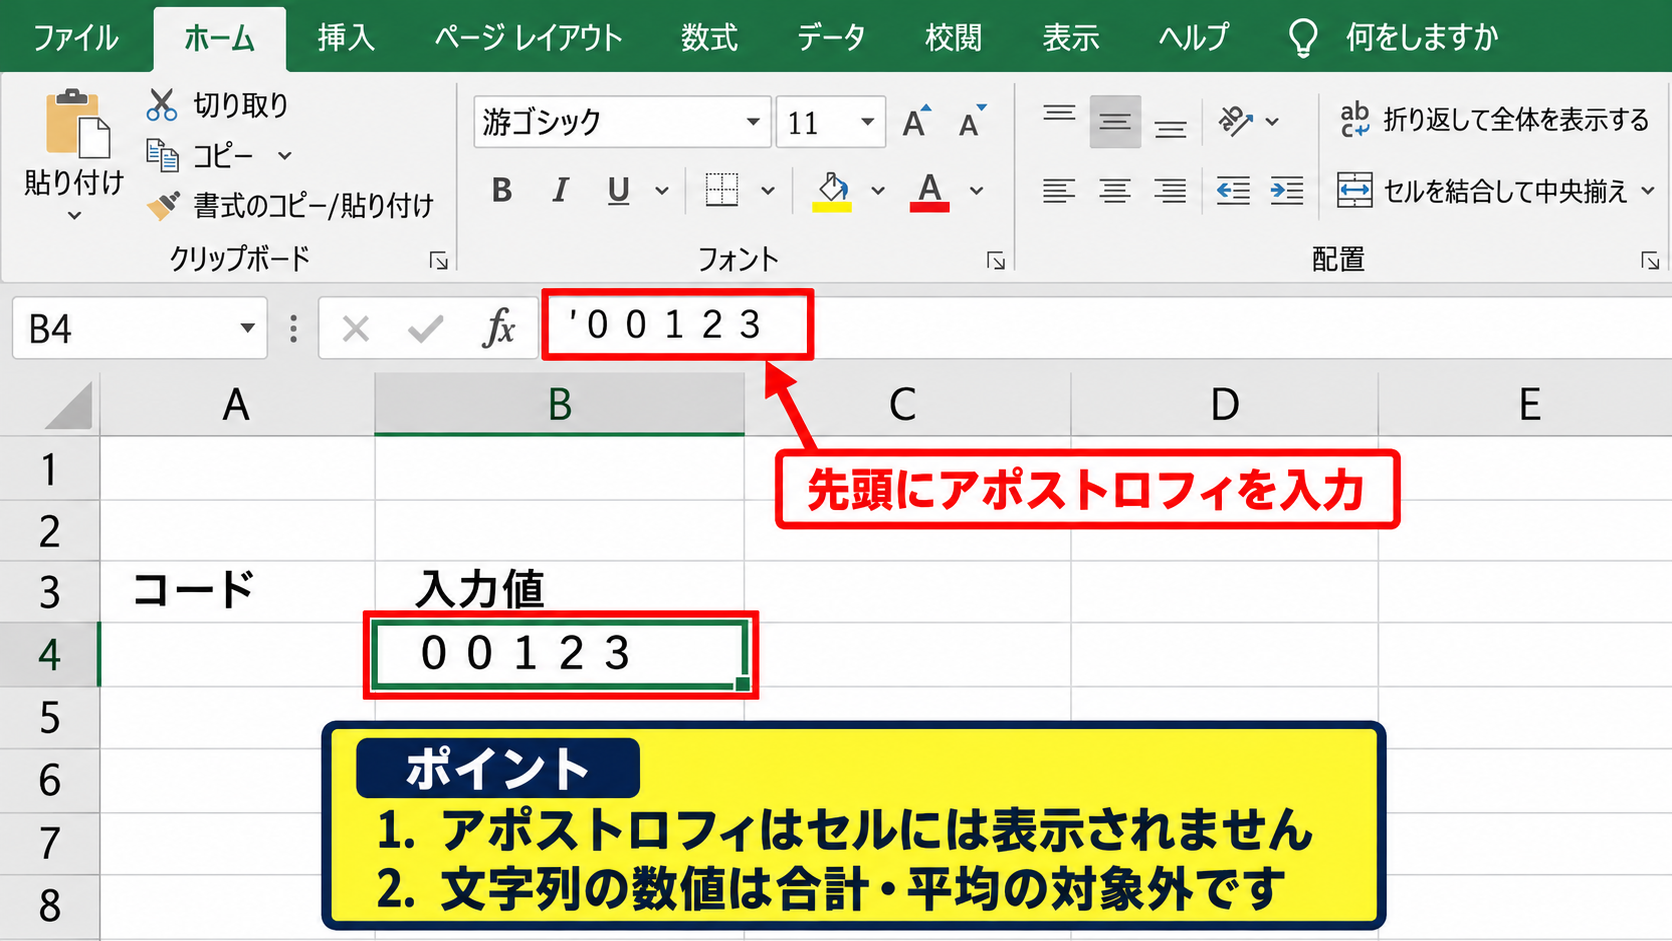Switch to the 挿入 tab

click(x=346, y=38)
